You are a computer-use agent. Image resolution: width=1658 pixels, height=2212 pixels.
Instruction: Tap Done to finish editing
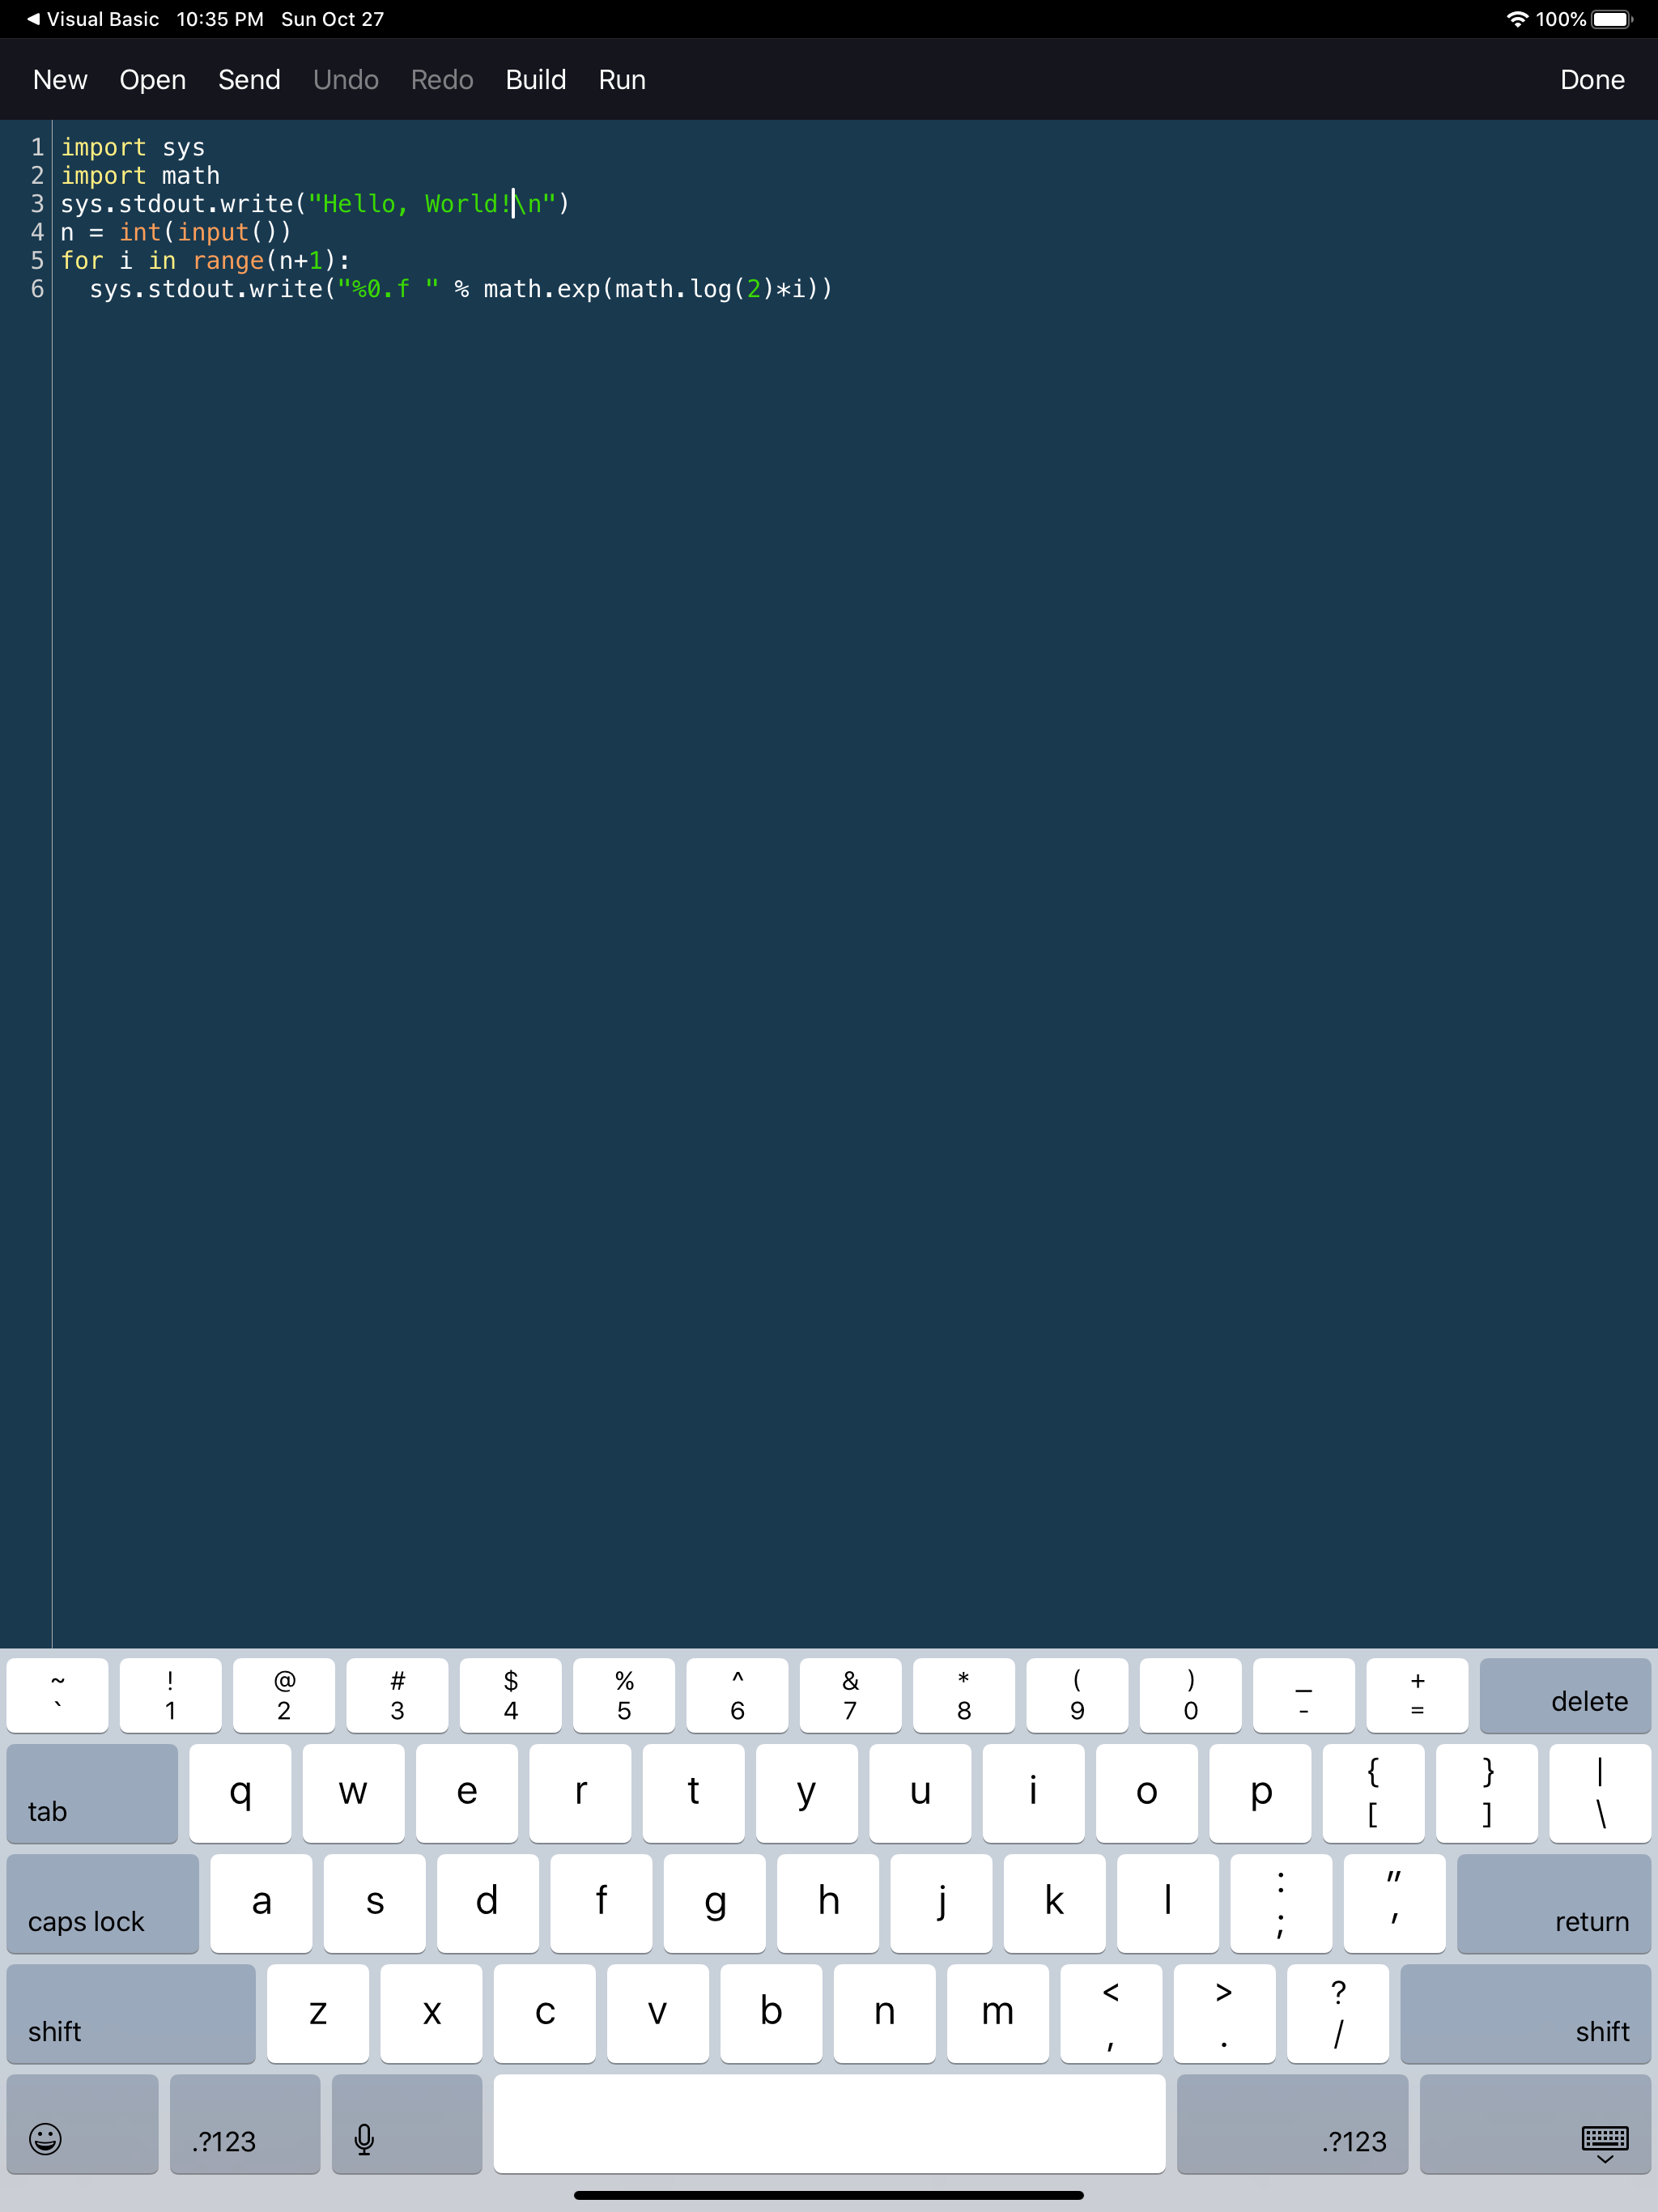point(1591,80)
